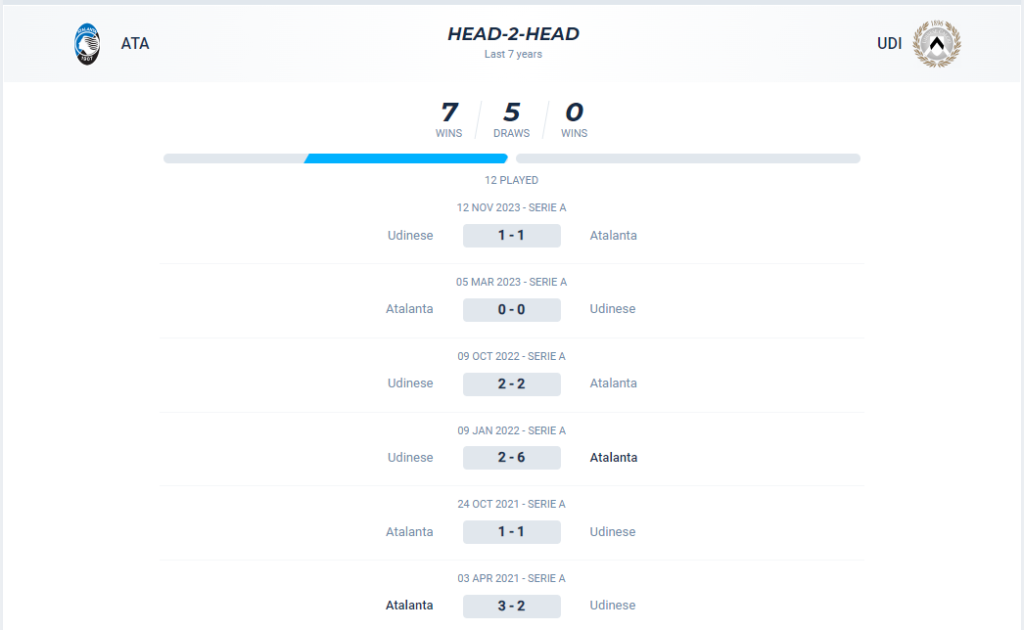Select the 1 - 1 score from 12 Nov 2023
This screenshot has height=630, width=1024.
(511, 236)
